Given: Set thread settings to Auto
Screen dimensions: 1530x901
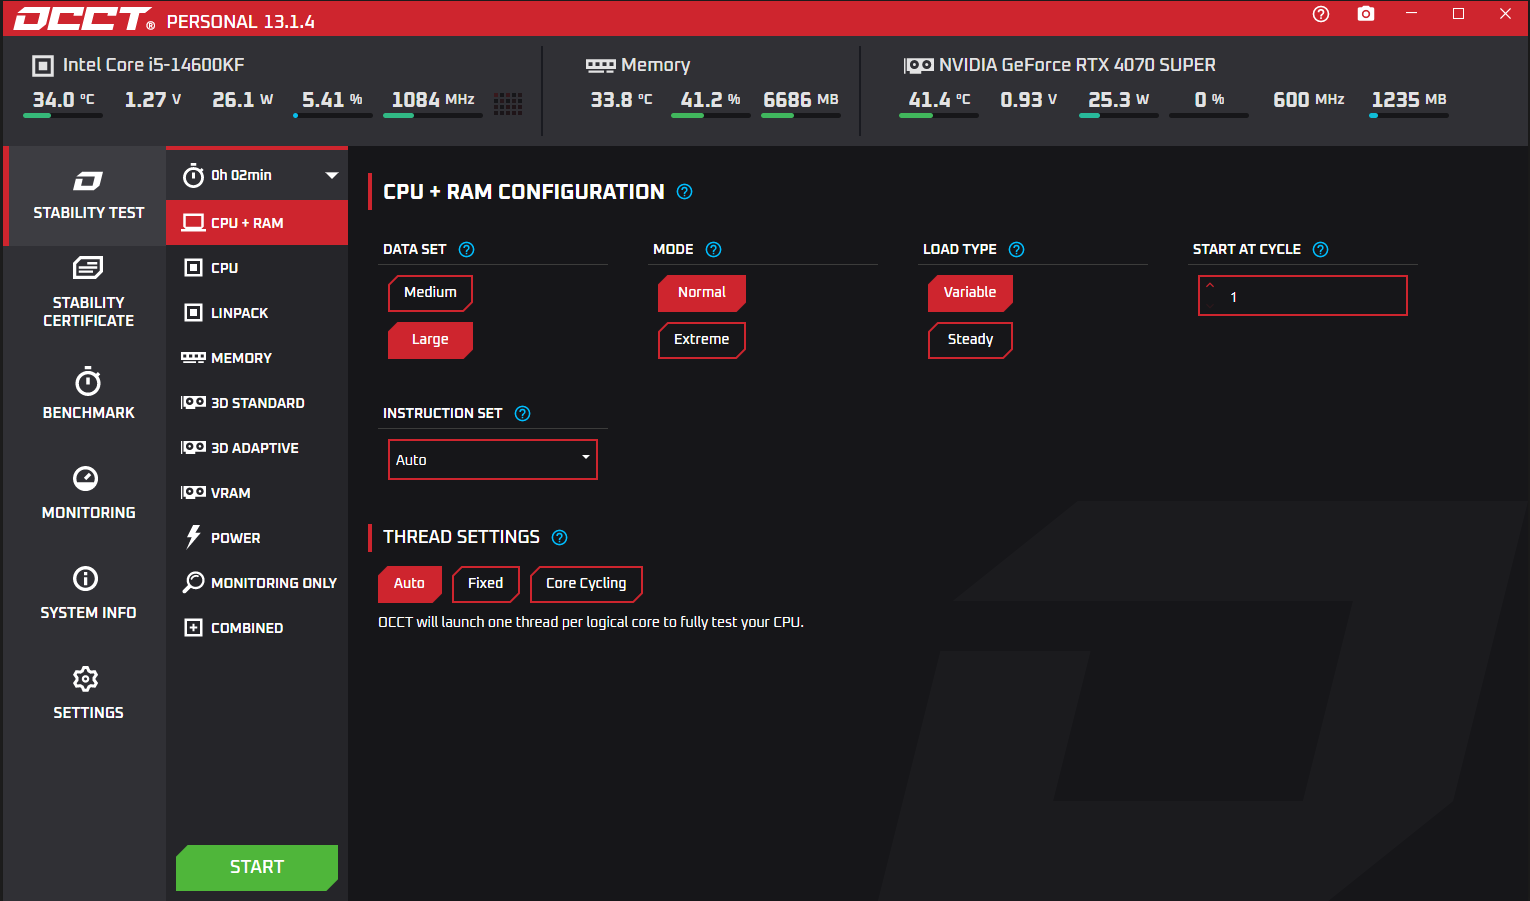Looking at the screenshot, I should point(409,584).
